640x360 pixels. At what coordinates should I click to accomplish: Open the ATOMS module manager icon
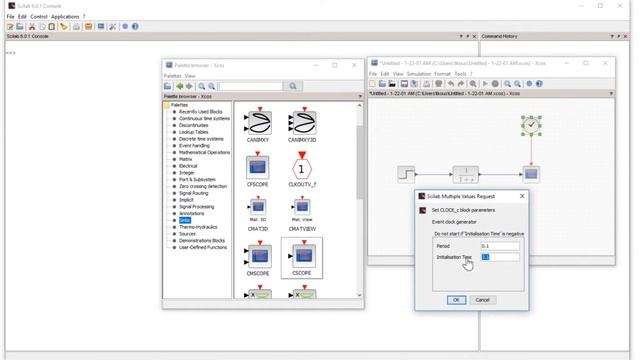tap(88, 27)
